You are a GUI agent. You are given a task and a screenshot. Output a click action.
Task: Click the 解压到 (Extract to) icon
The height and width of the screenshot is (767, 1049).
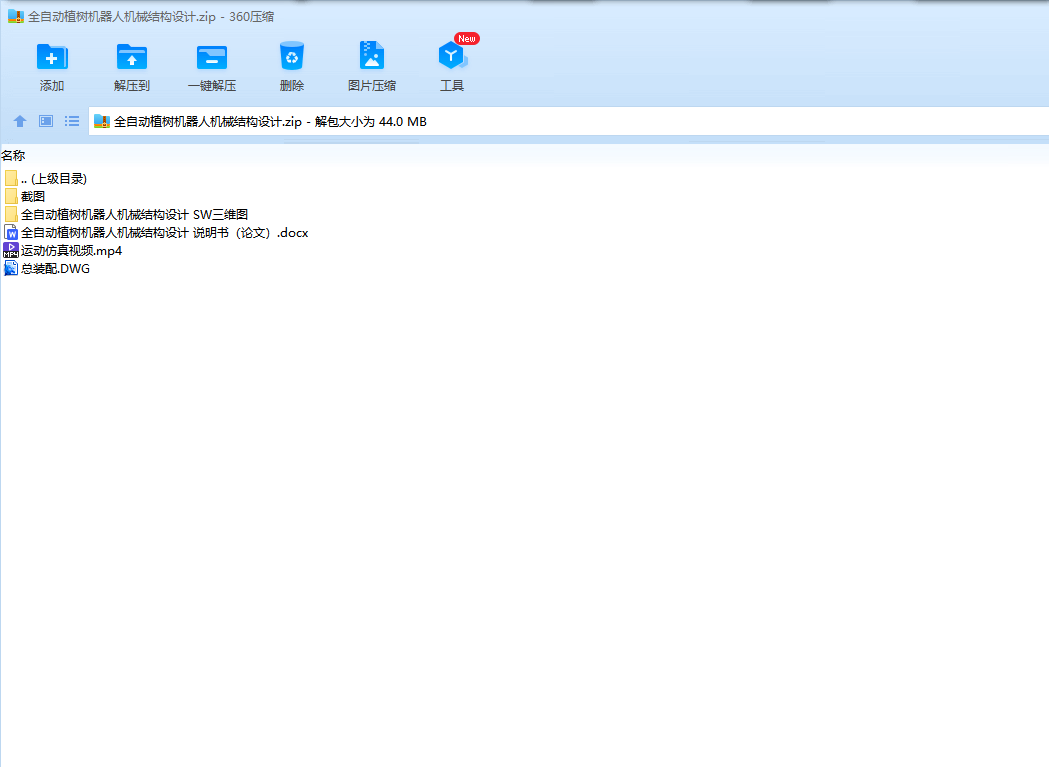[x=132, y=56]
